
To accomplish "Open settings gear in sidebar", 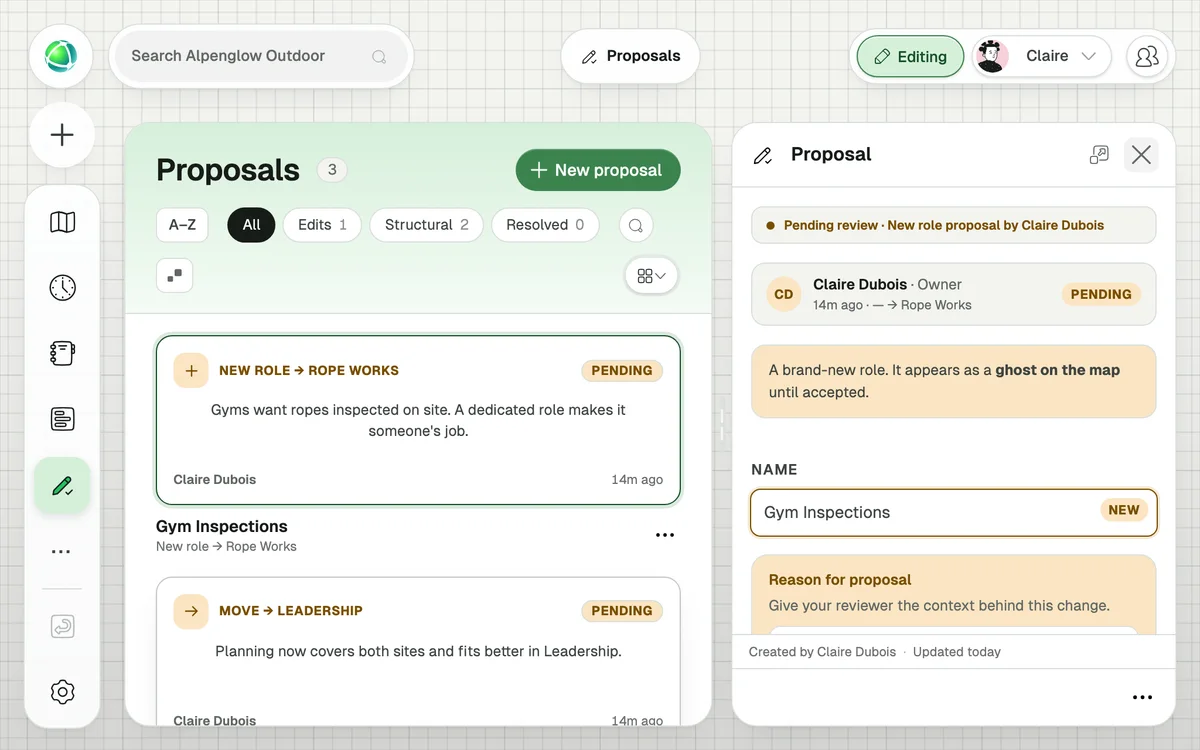I will (x=62, y=691).
